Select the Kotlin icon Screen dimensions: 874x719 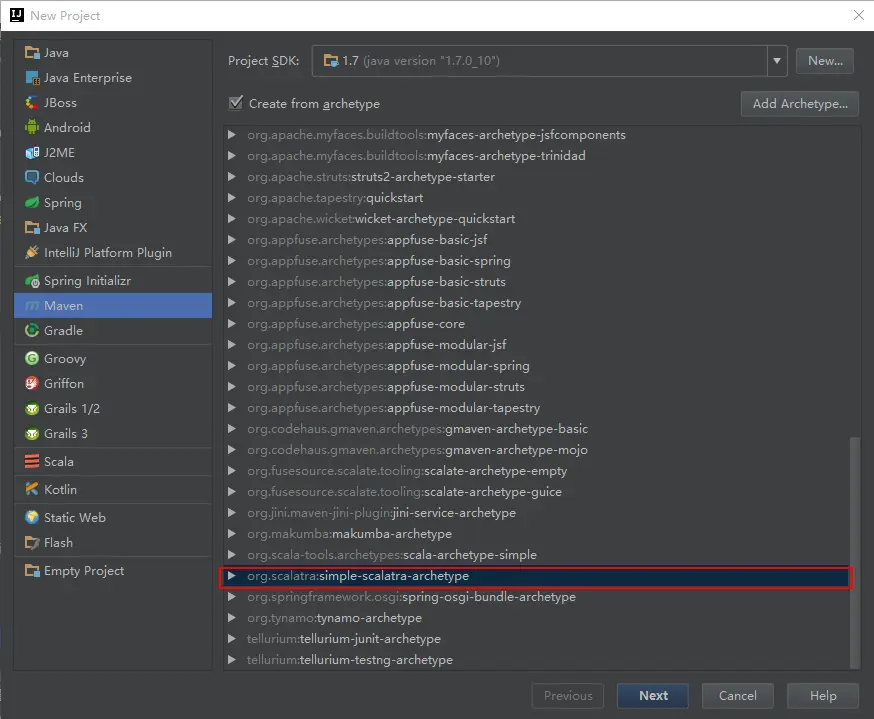point(32,490)
